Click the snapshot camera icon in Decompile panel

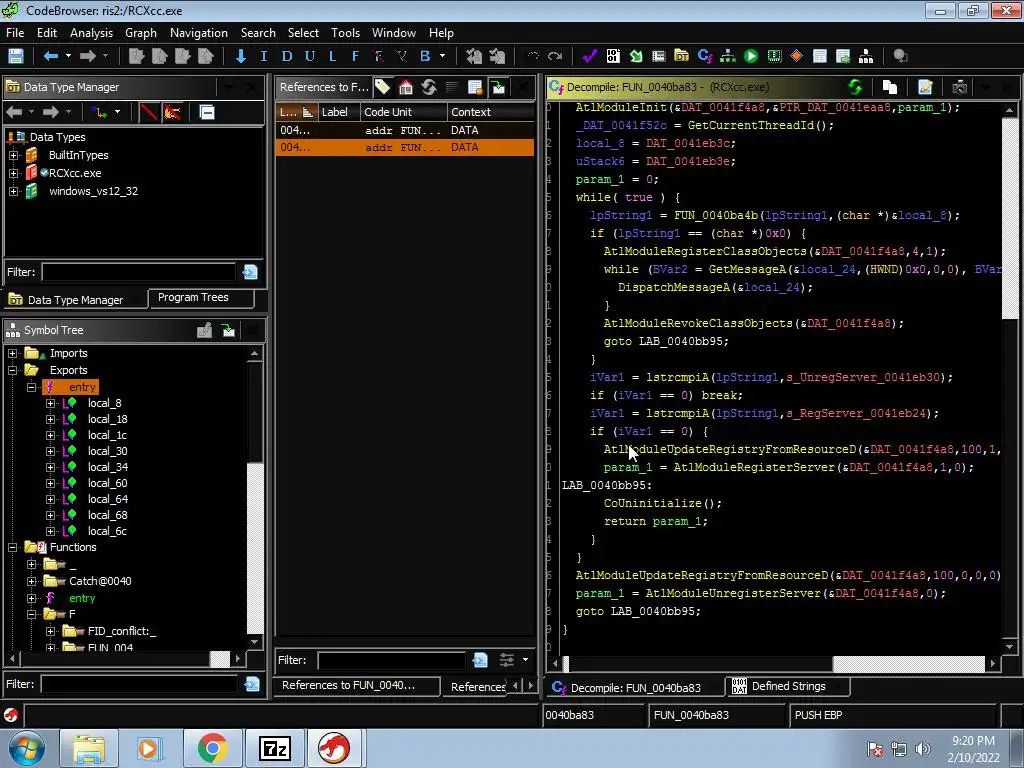959,87
